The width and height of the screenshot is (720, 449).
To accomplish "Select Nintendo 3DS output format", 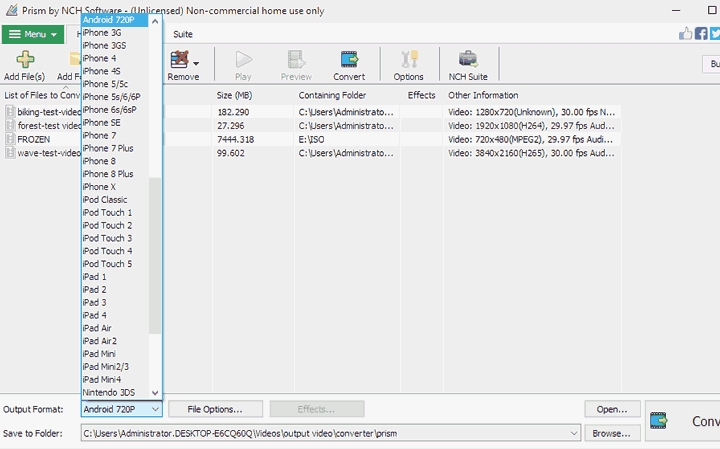I will (x=115, y=393).
